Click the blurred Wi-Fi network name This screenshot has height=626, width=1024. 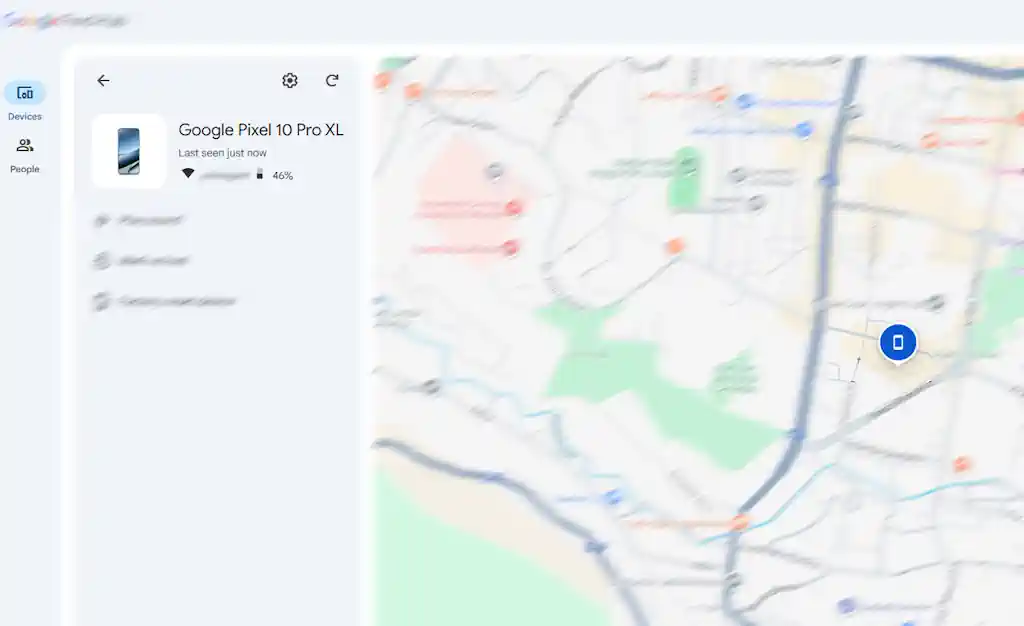coord(224,175)
